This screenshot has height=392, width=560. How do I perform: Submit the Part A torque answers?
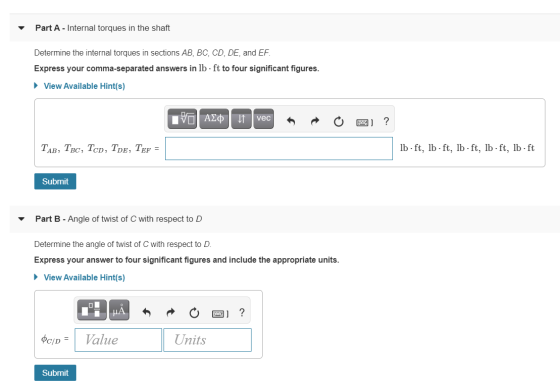(55, 181)
